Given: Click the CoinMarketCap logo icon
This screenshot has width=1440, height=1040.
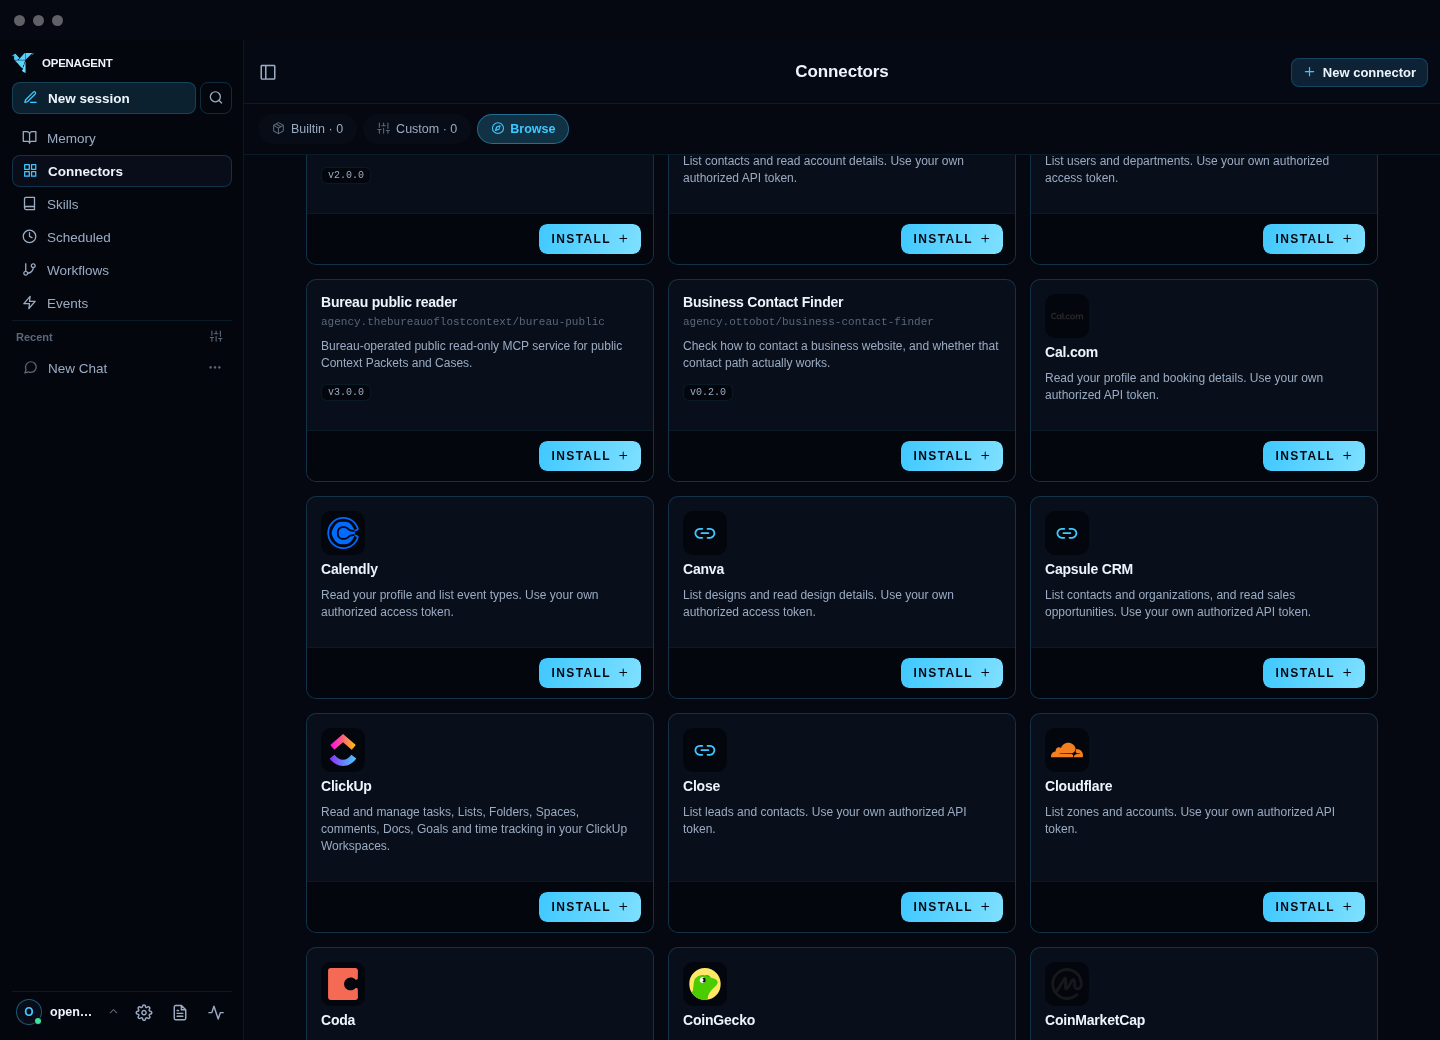Looking at the screenshot, I should [x=1067, y=984].
